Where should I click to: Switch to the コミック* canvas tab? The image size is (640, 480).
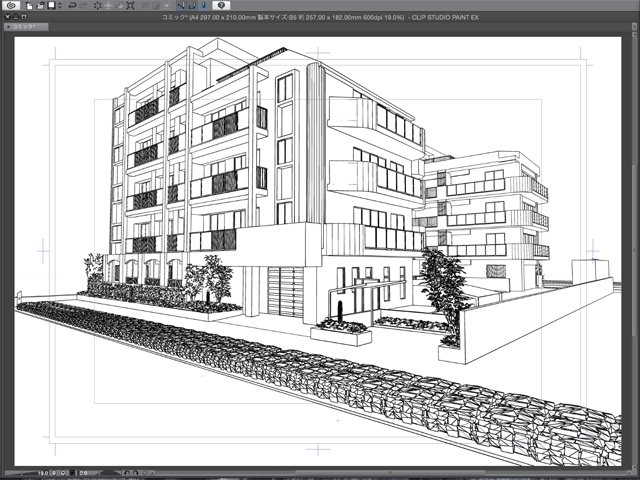point(26,27)
